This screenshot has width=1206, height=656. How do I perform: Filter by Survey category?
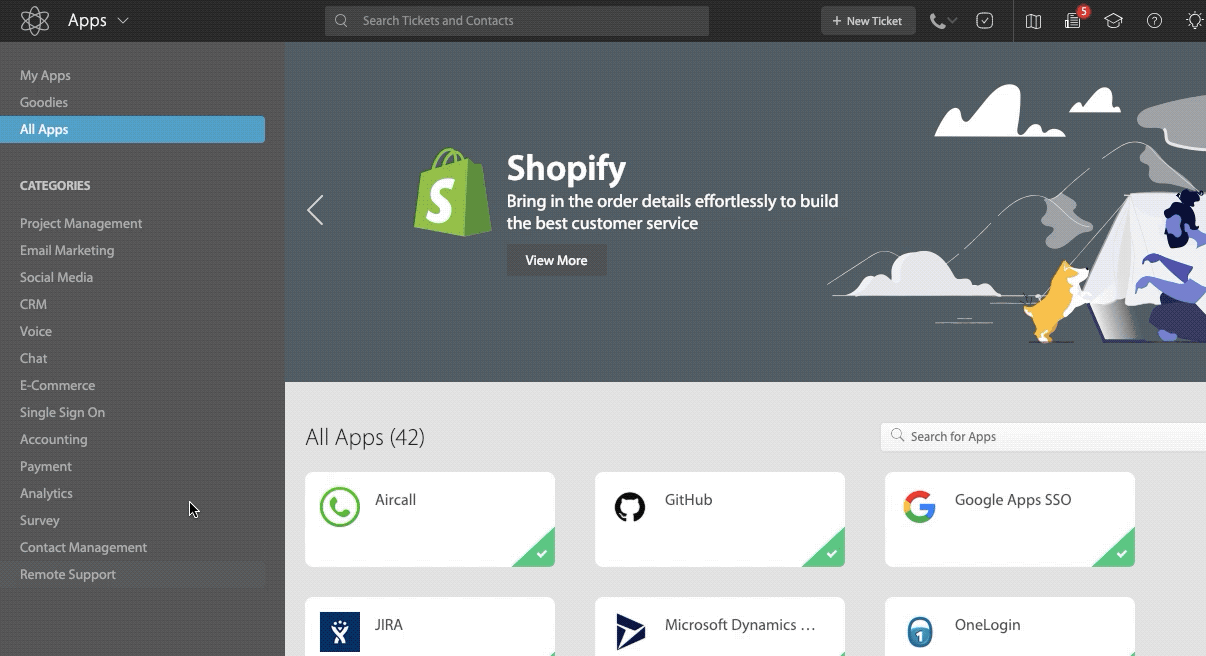40,520
